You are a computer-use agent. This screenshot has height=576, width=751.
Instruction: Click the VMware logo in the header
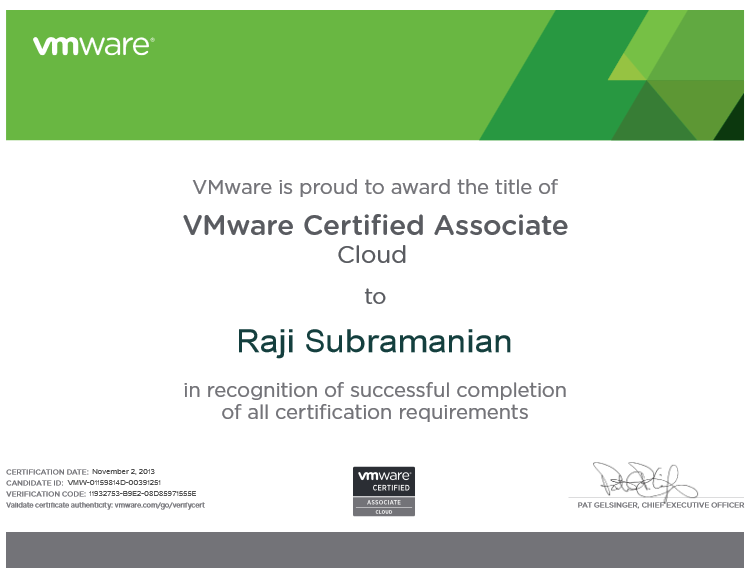[x=93, y=46]
